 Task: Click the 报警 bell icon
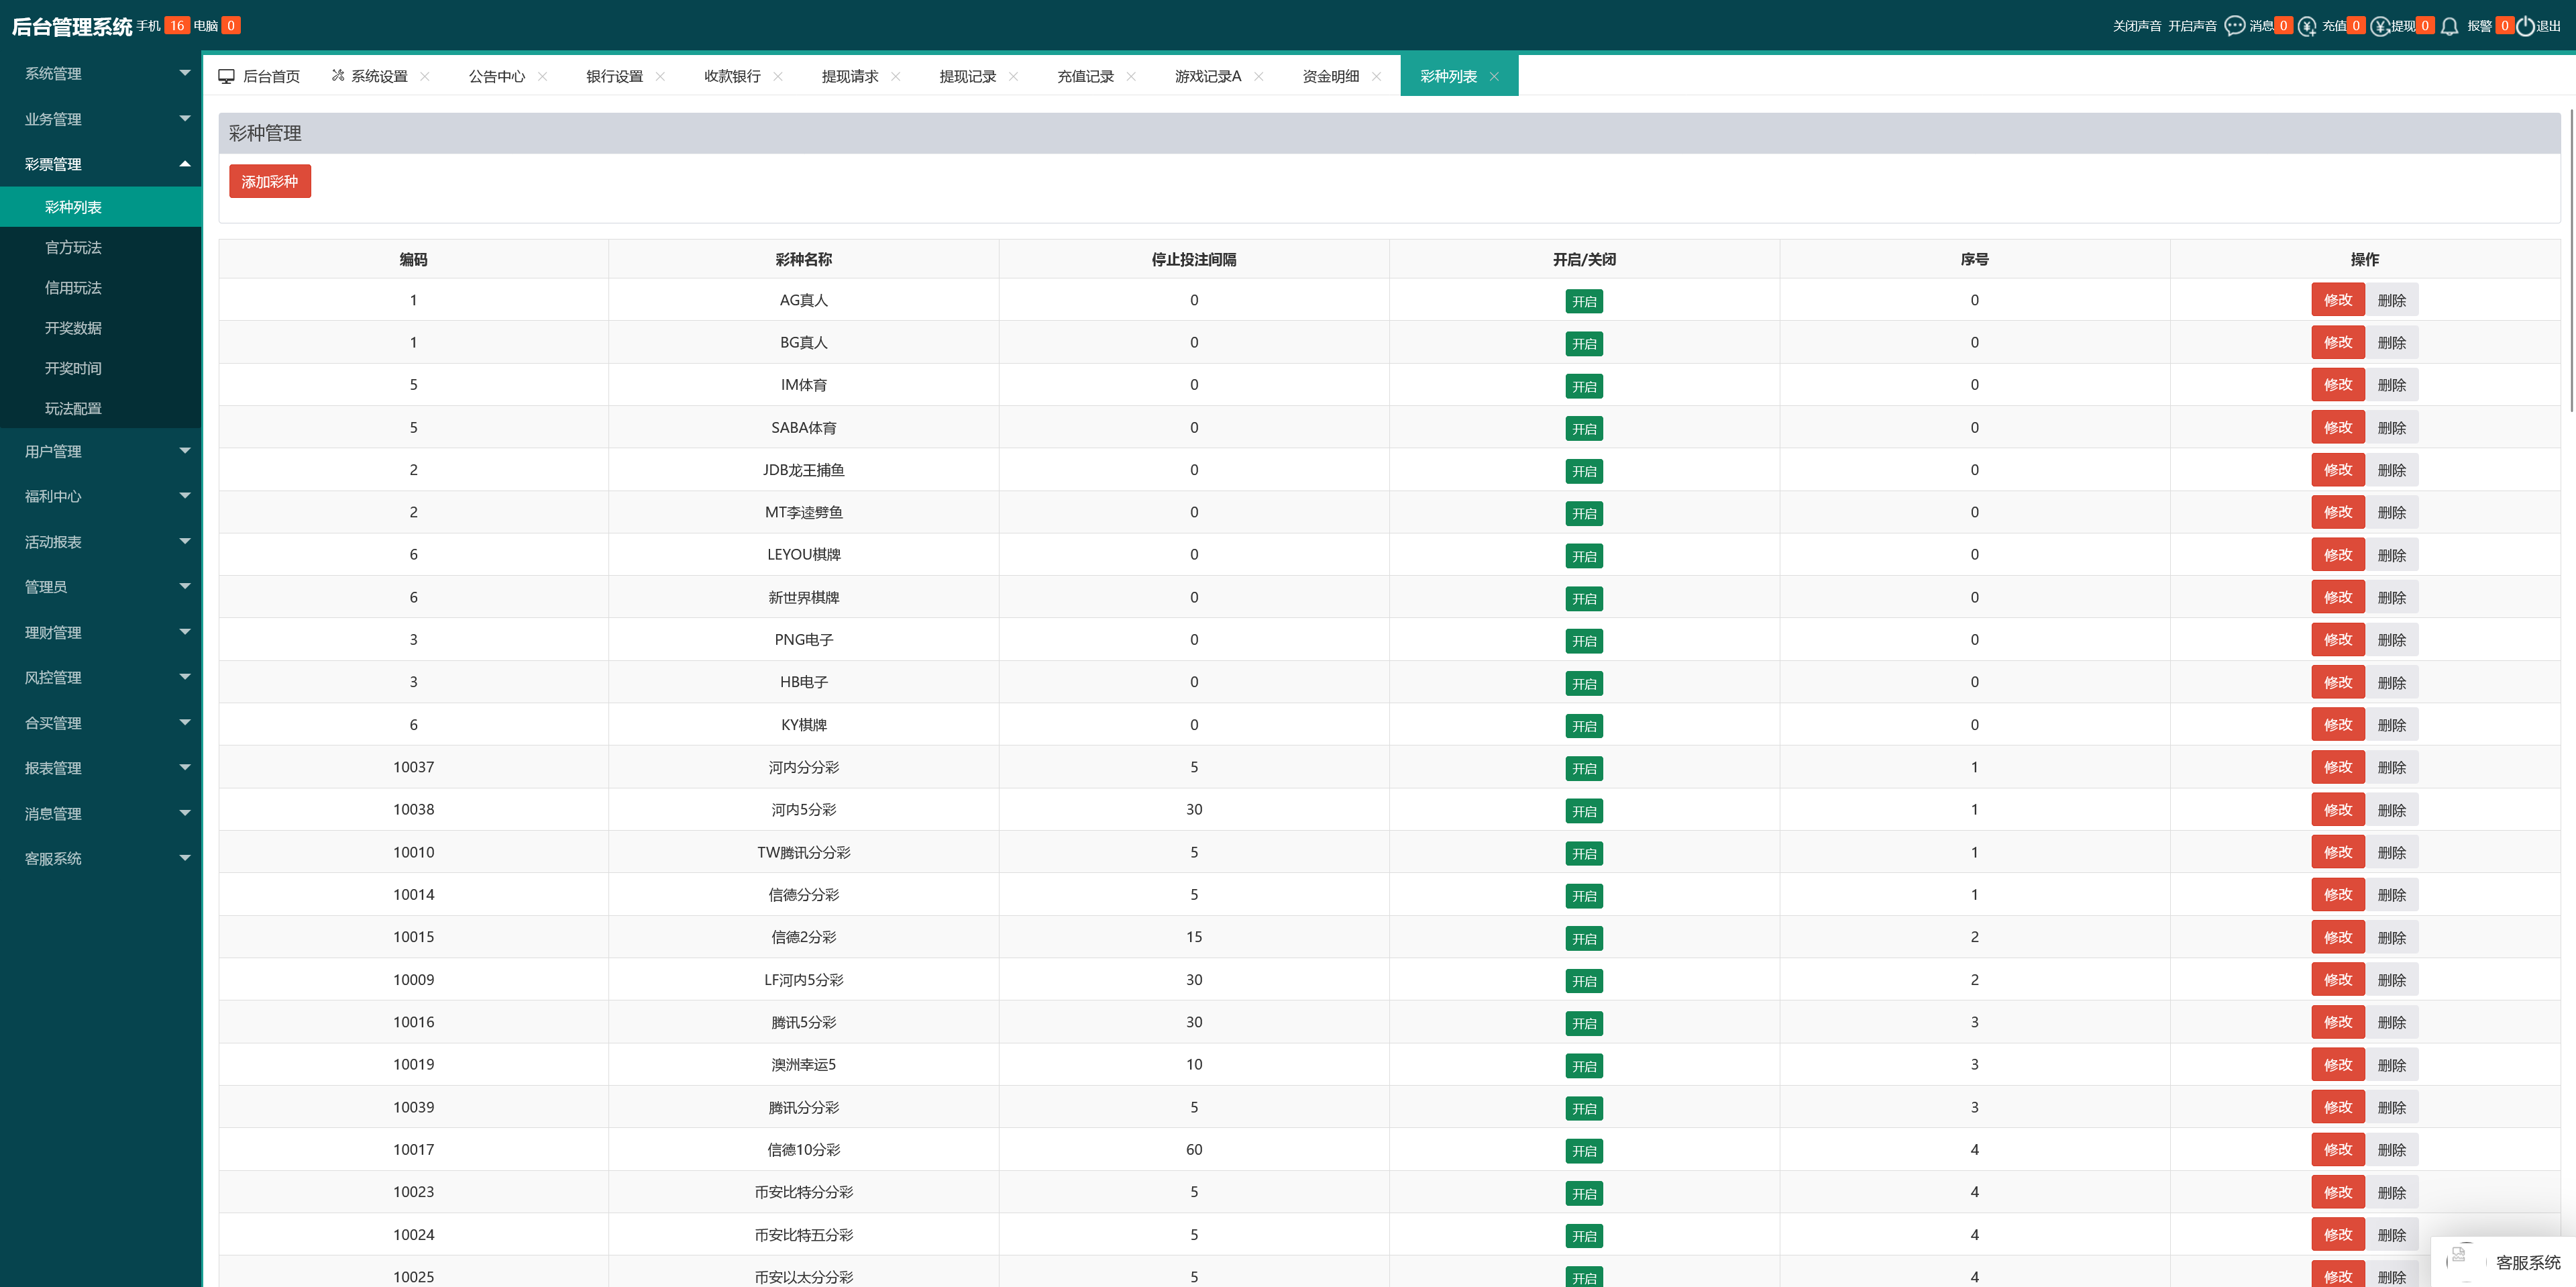[x=2449, y=26]
